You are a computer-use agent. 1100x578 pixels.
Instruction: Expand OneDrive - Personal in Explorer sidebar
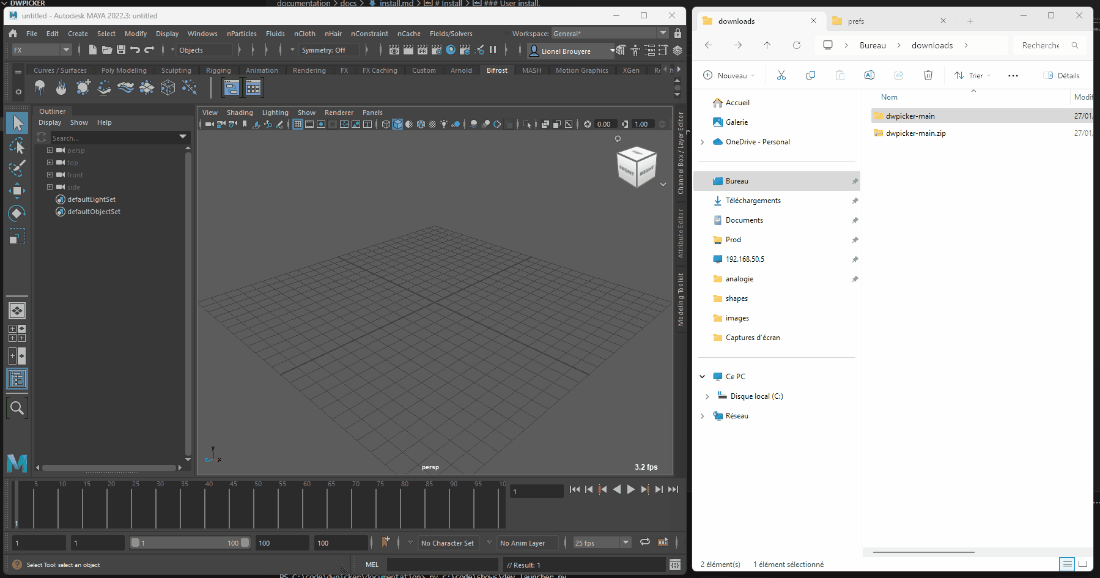point(702,142)
